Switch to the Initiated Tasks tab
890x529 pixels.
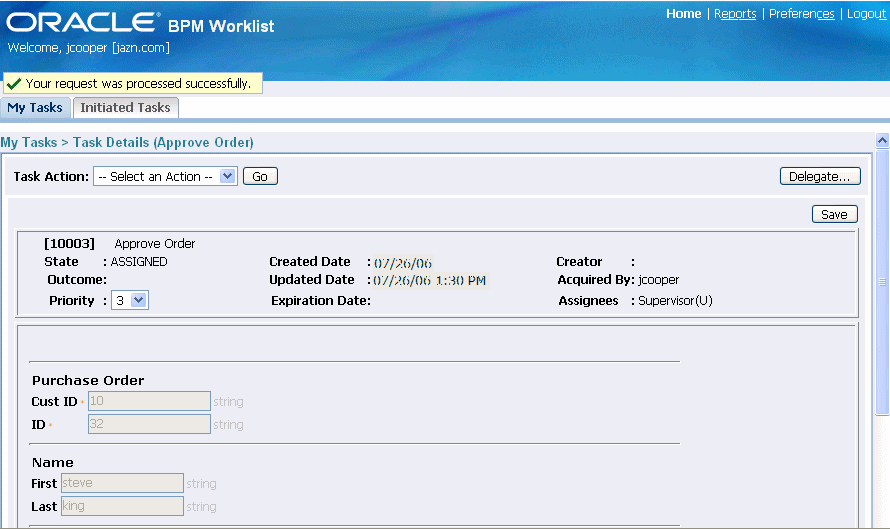tap(125, 107)
